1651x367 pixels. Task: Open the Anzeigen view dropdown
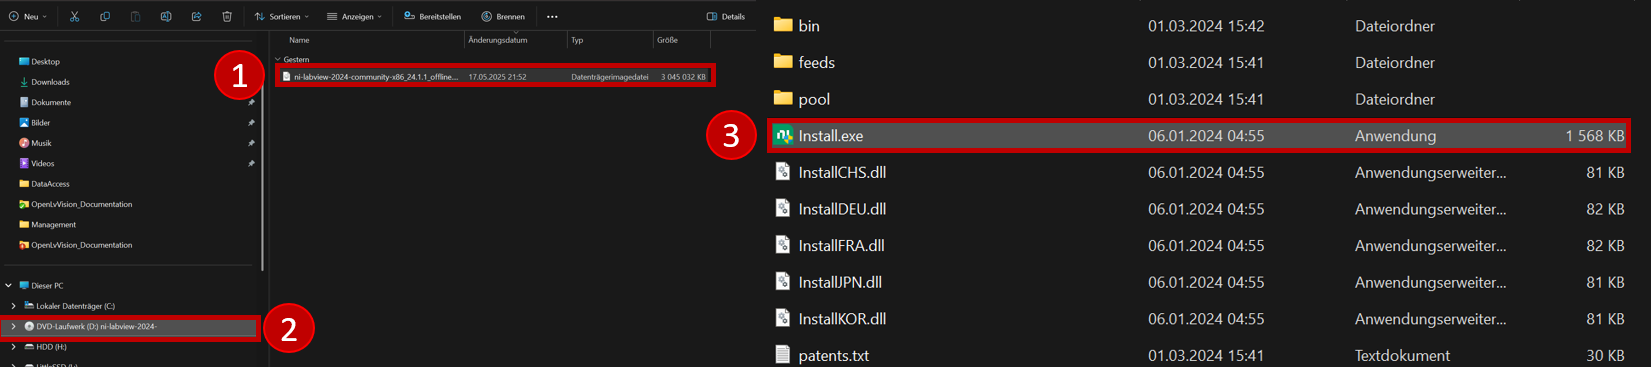click(354, 16)
